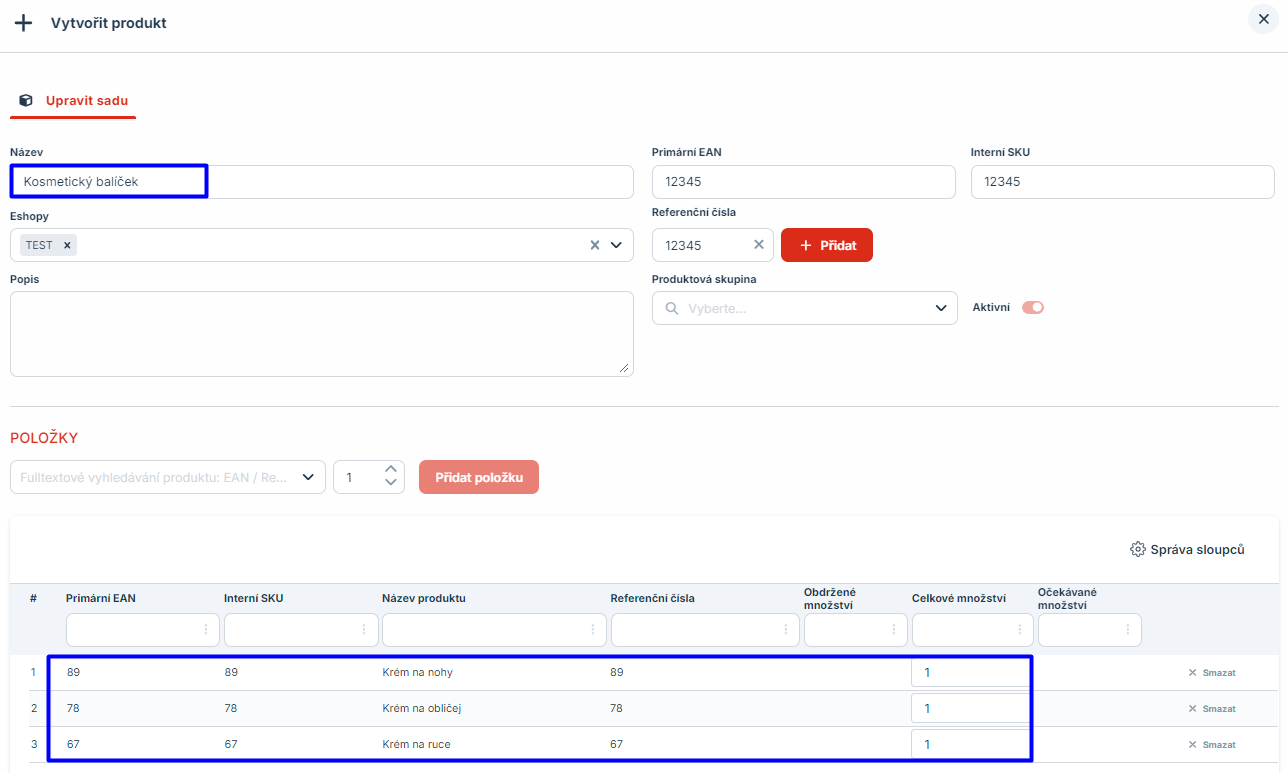The height and width of the screenshot is (773, 1288).
Task: Click the red Přidat button
Action: coord(826,245)
